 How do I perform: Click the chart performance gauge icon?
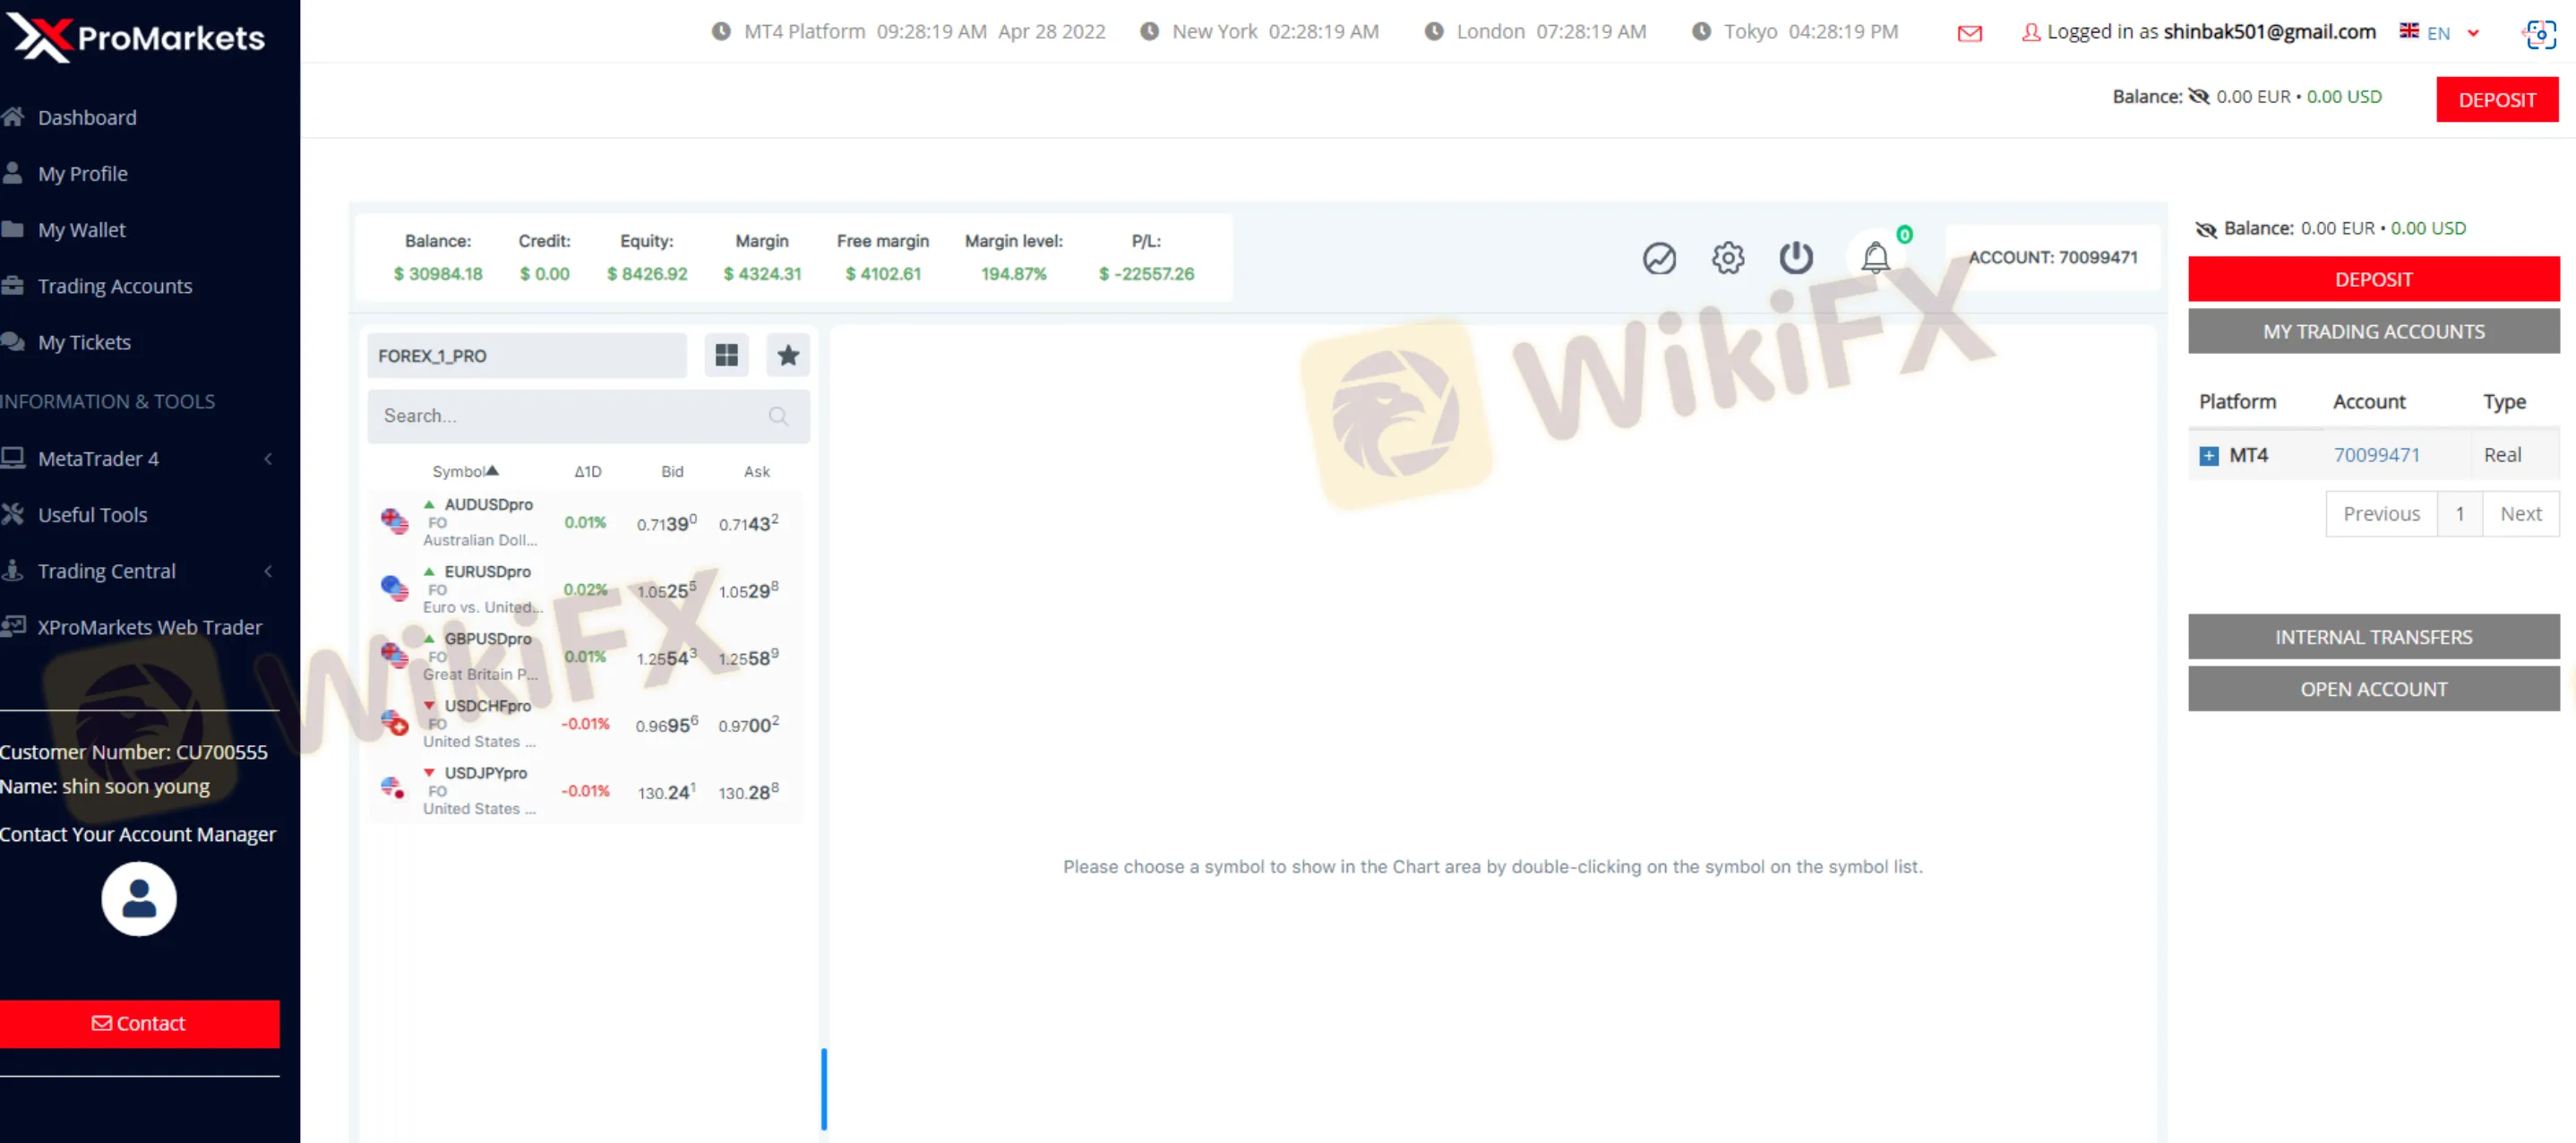pos(1659,258)
